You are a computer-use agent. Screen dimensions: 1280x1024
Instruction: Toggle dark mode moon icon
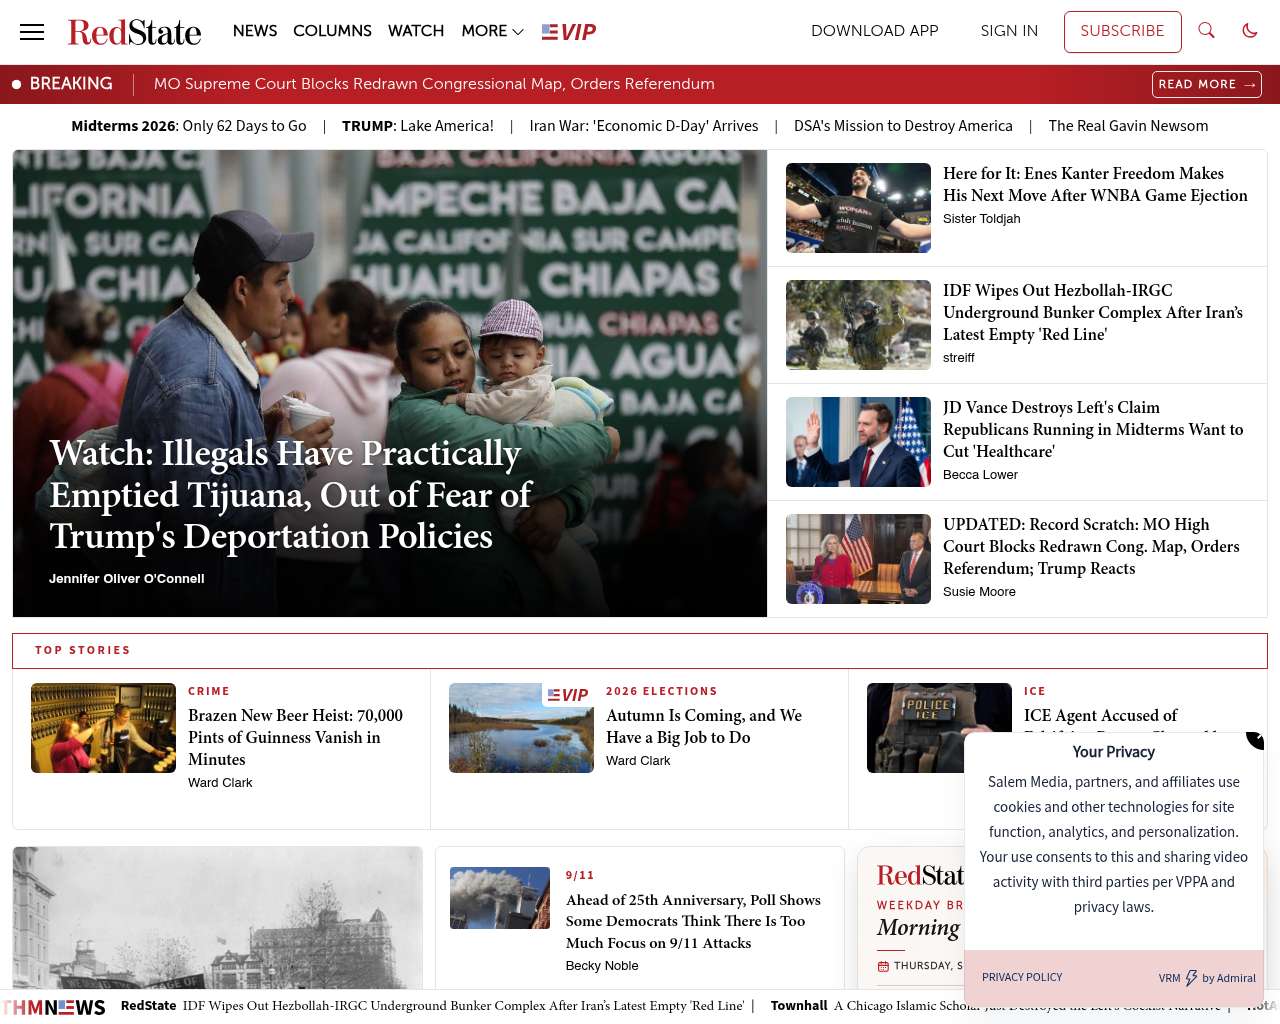[1249, 31]
